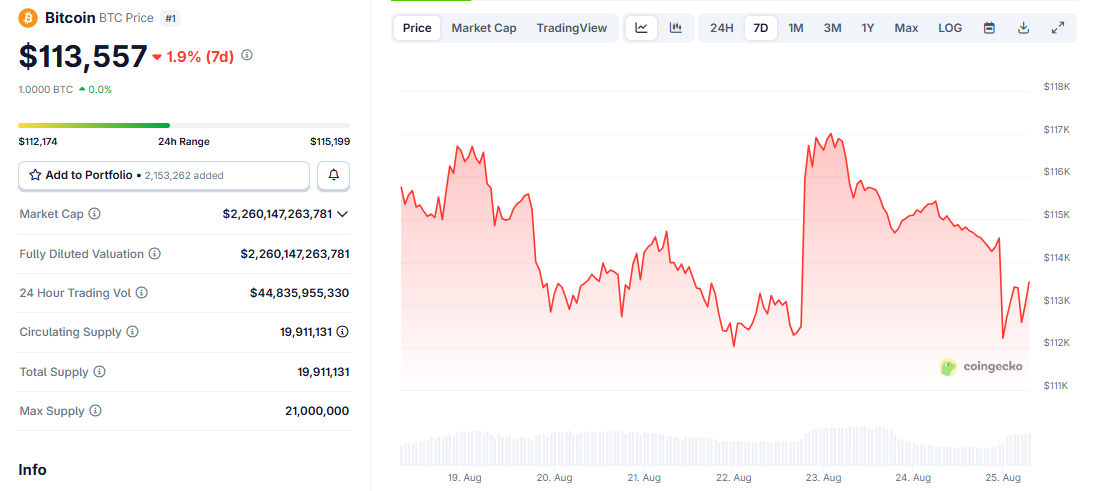This screenshot has height=491, width=1112.
Task: Expand chart to fullscreen icon
Action: click(x=1057, y=28)
